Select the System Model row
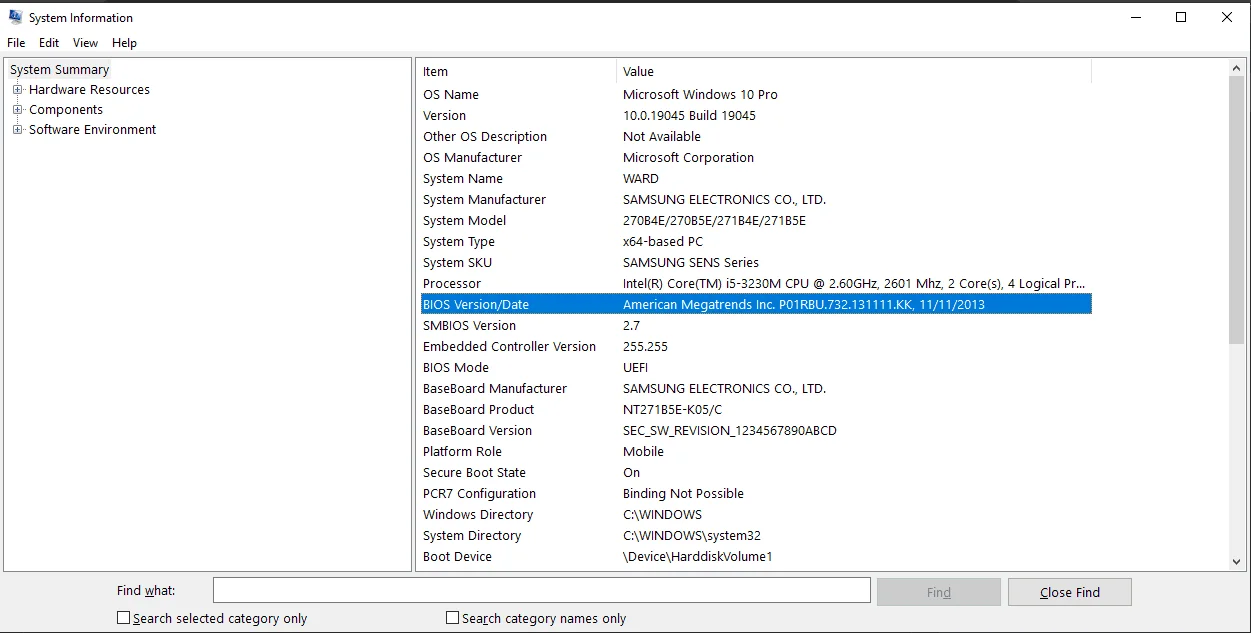 click(756, 220)
